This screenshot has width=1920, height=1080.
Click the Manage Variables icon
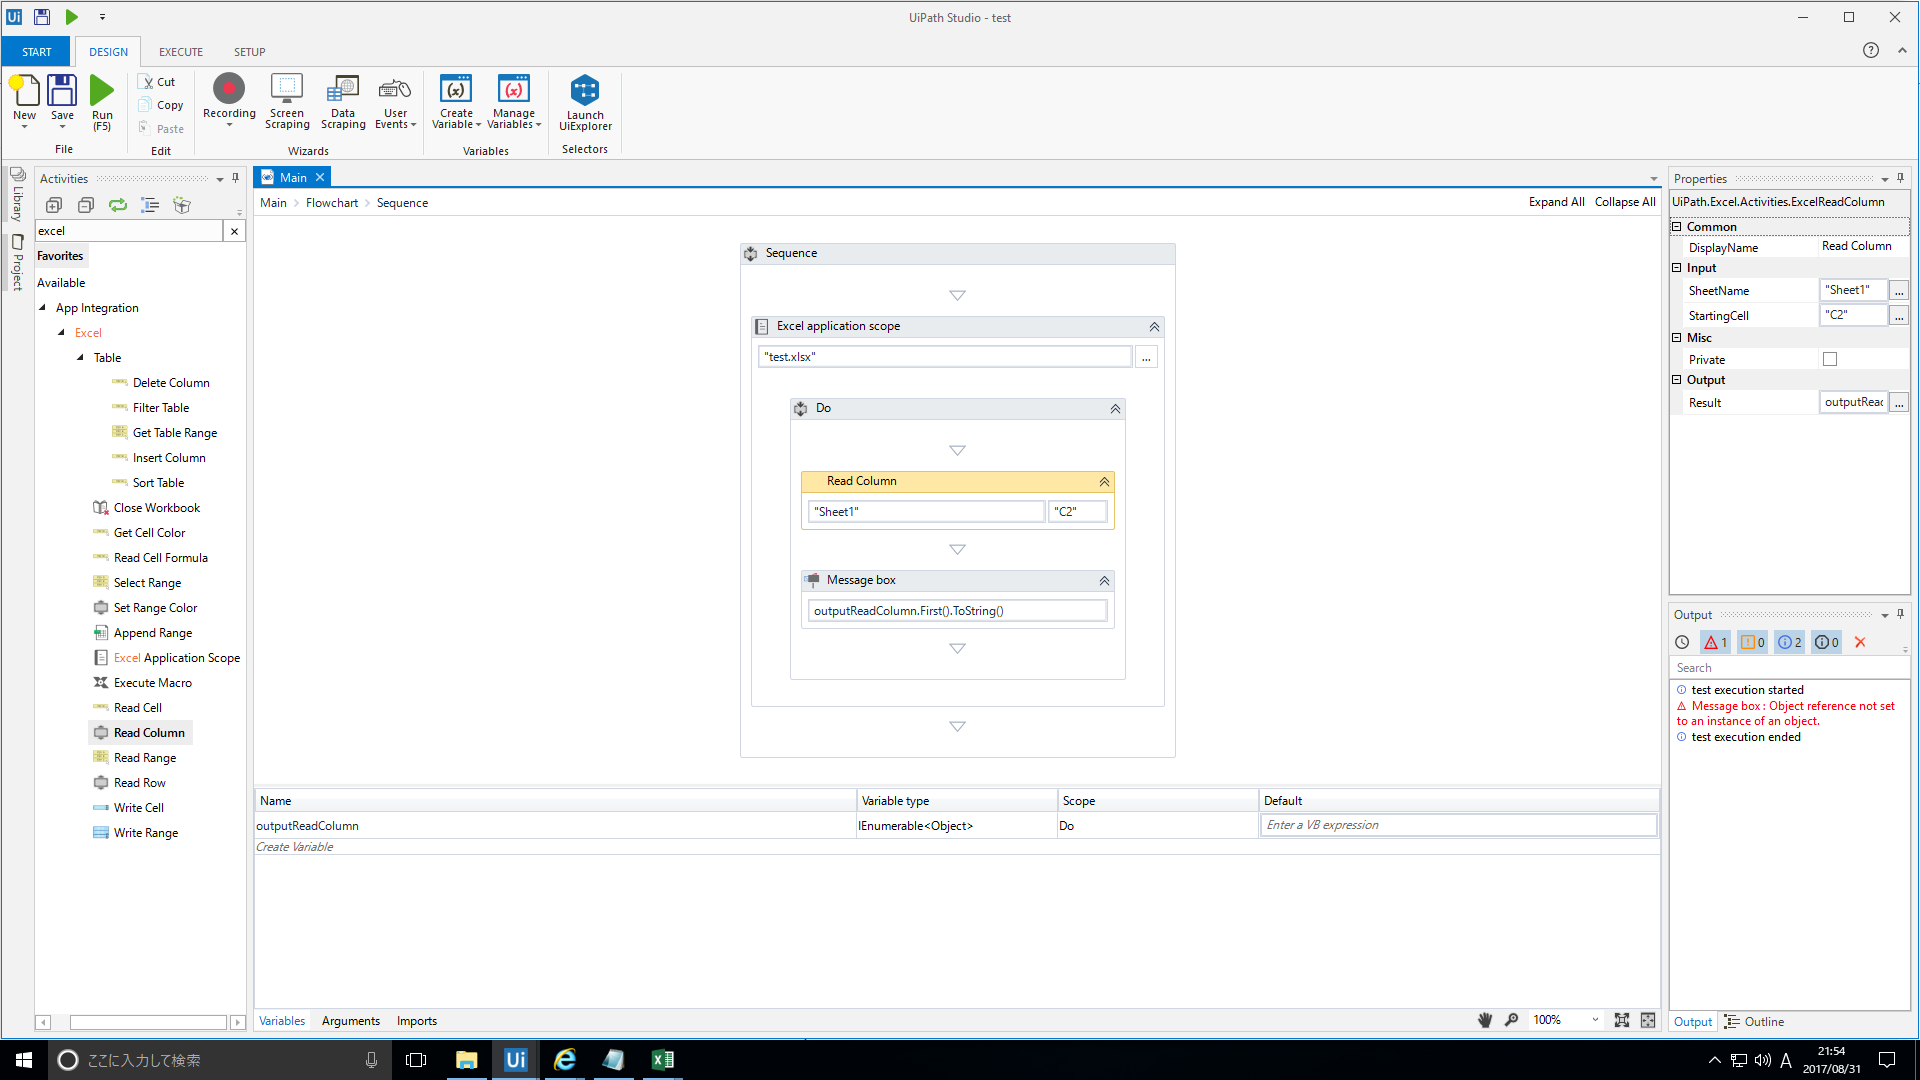click(514, 89)
